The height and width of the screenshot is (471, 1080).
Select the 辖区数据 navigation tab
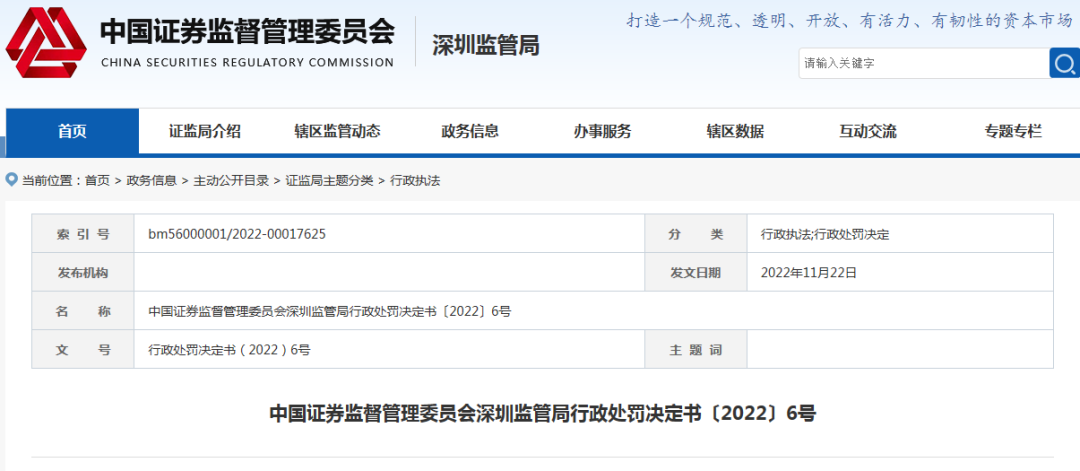[735, 131]
